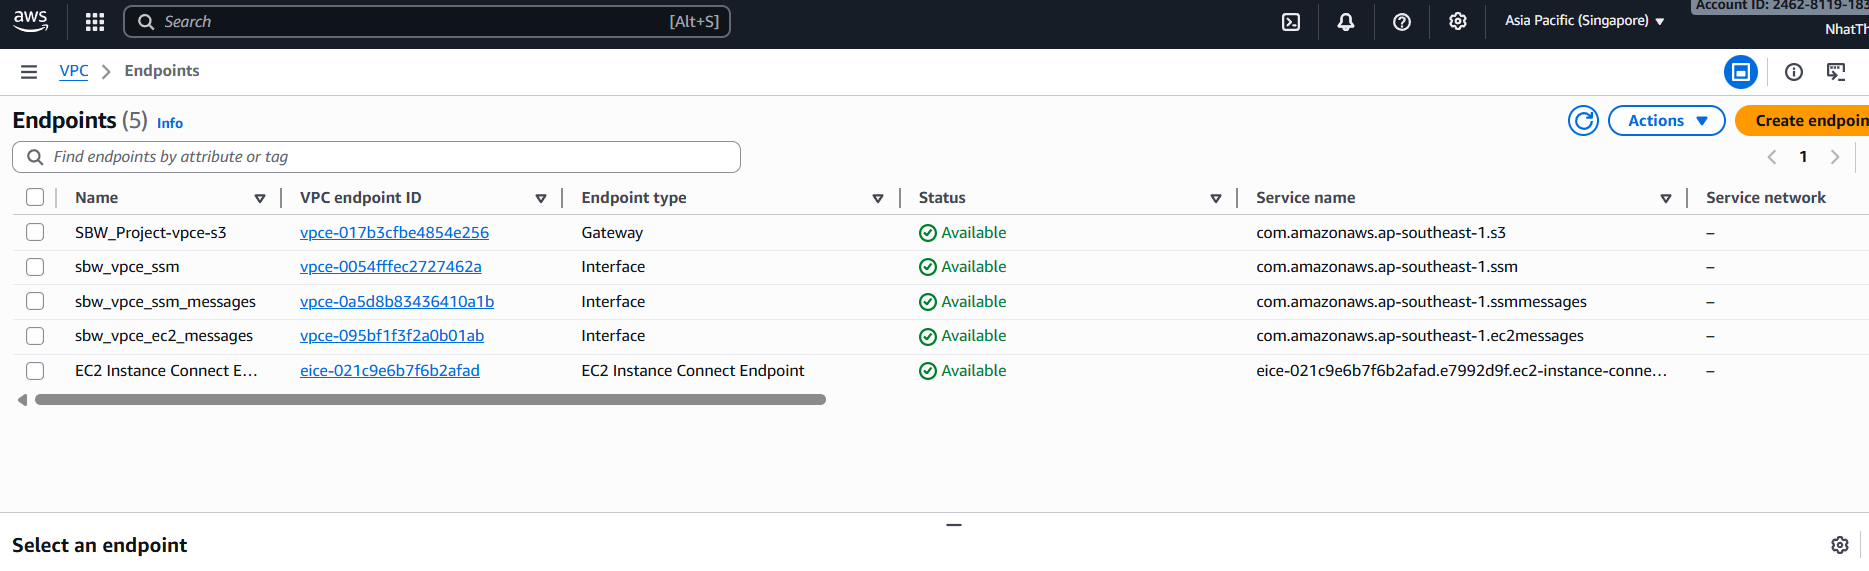Screen dimensions: 1869x571
Task: Click the Available status icon for sbw_vpce_ssm
Action: [x=928, y=267]
